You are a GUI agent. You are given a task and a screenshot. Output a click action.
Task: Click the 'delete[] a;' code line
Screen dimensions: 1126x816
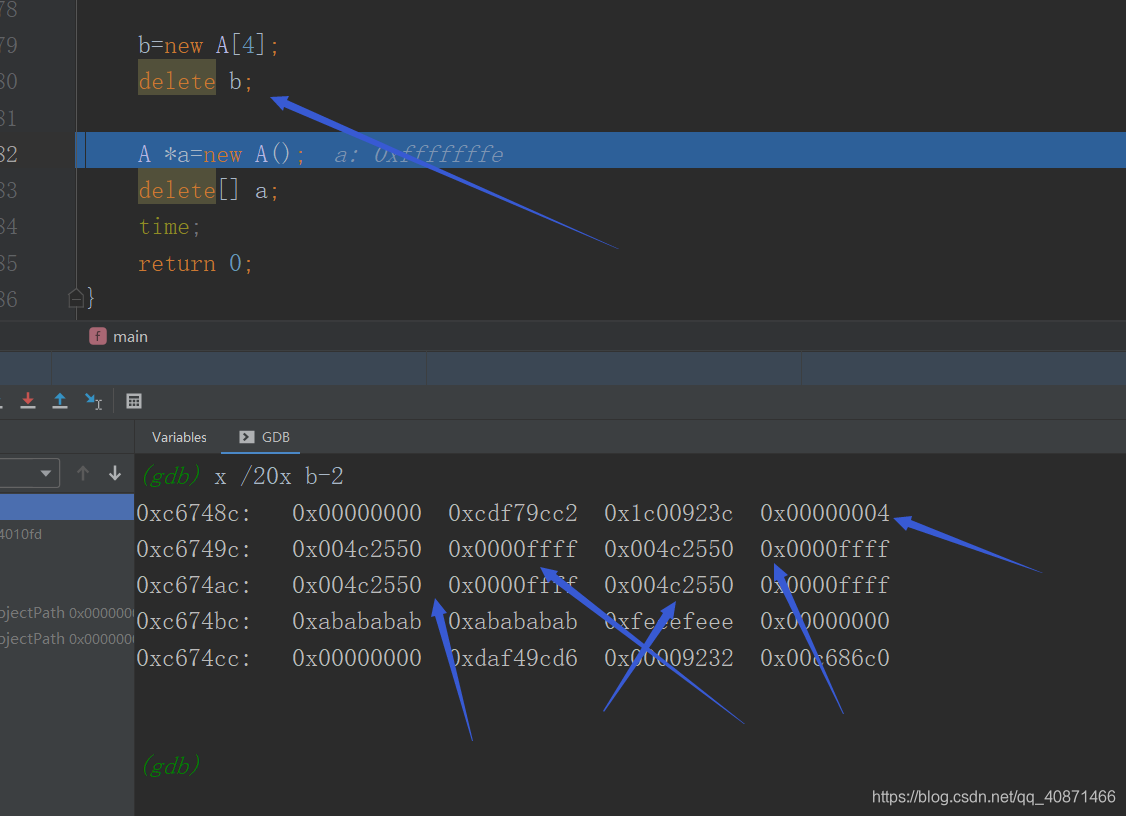[208, 190]
